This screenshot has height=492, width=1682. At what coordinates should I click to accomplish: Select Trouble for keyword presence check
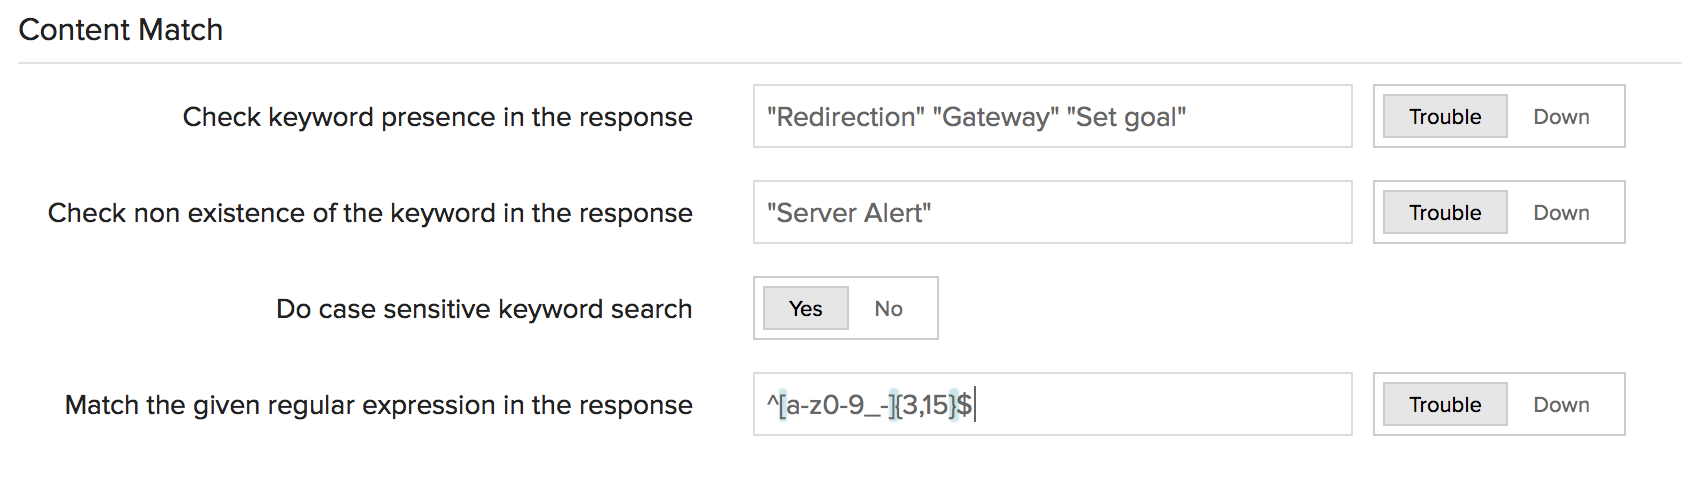point(1444,117)
